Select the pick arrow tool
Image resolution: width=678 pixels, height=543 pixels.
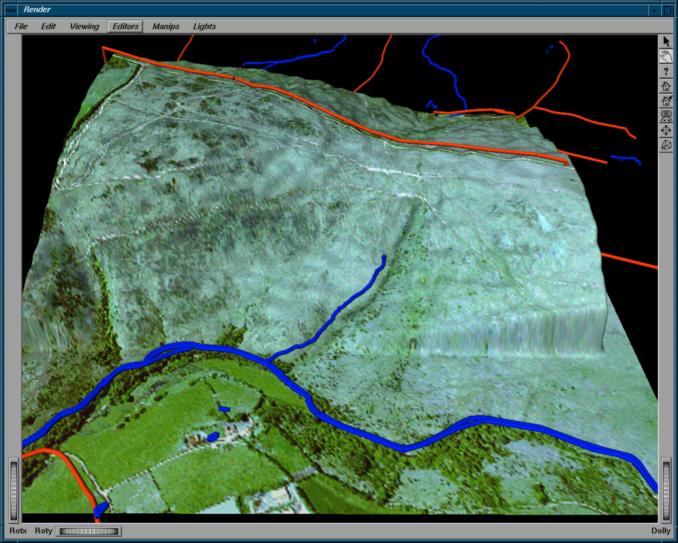(x=666, y=41)
